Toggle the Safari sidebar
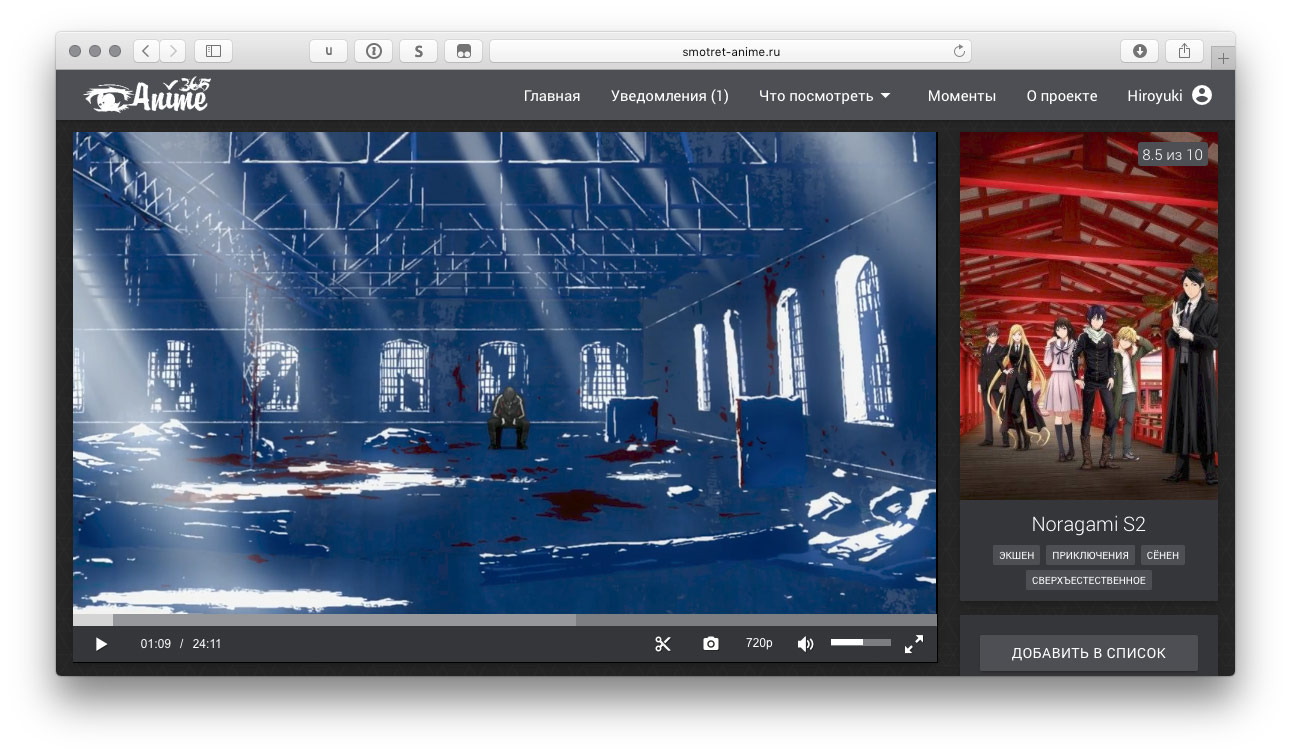The width and height of the screenshot is (1291, 756). [x=213, y=51]
